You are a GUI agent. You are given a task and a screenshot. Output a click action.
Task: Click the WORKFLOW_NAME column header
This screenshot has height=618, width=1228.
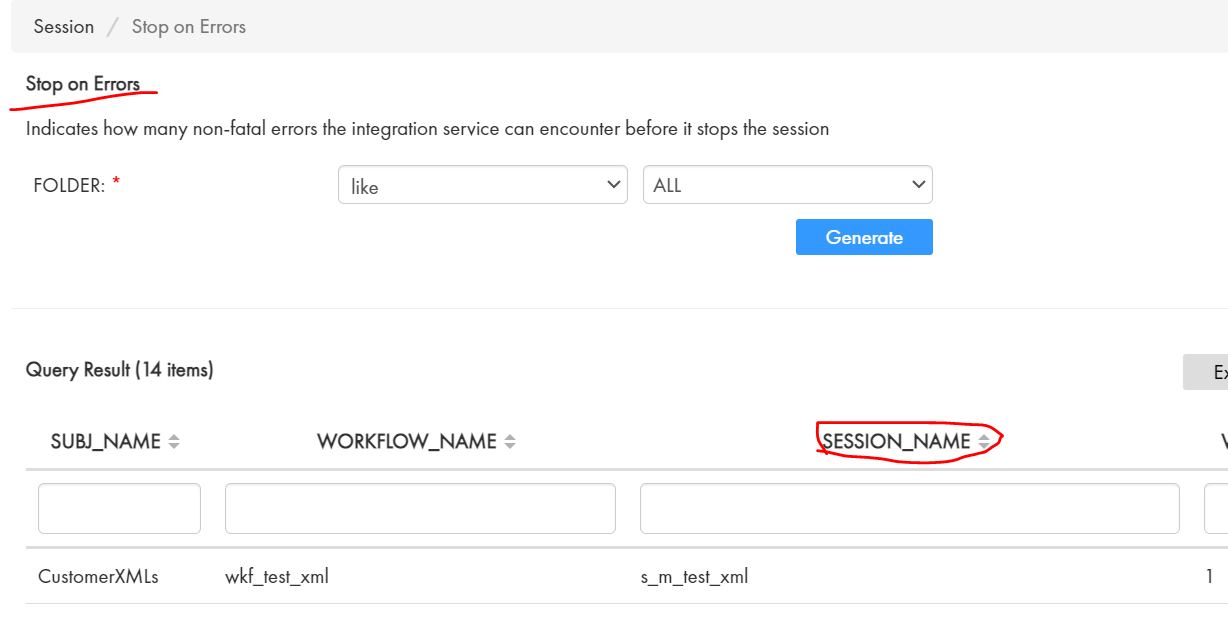coord(407,442)
